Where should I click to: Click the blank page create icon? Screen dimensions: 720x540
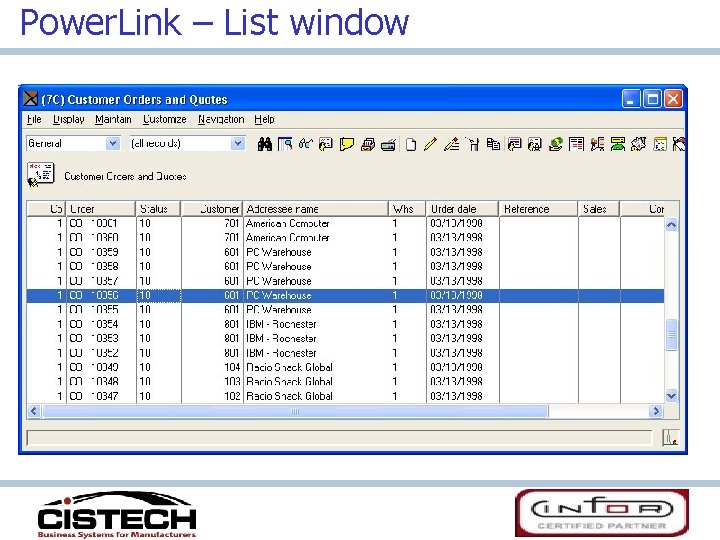pyautogui.click(x=411, y=145)
